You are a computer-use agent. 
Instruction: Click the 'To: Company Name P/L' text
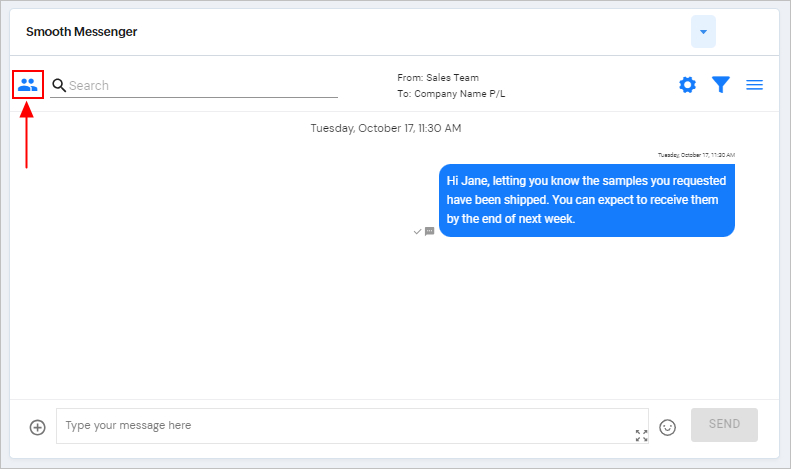tap(451, 94)
